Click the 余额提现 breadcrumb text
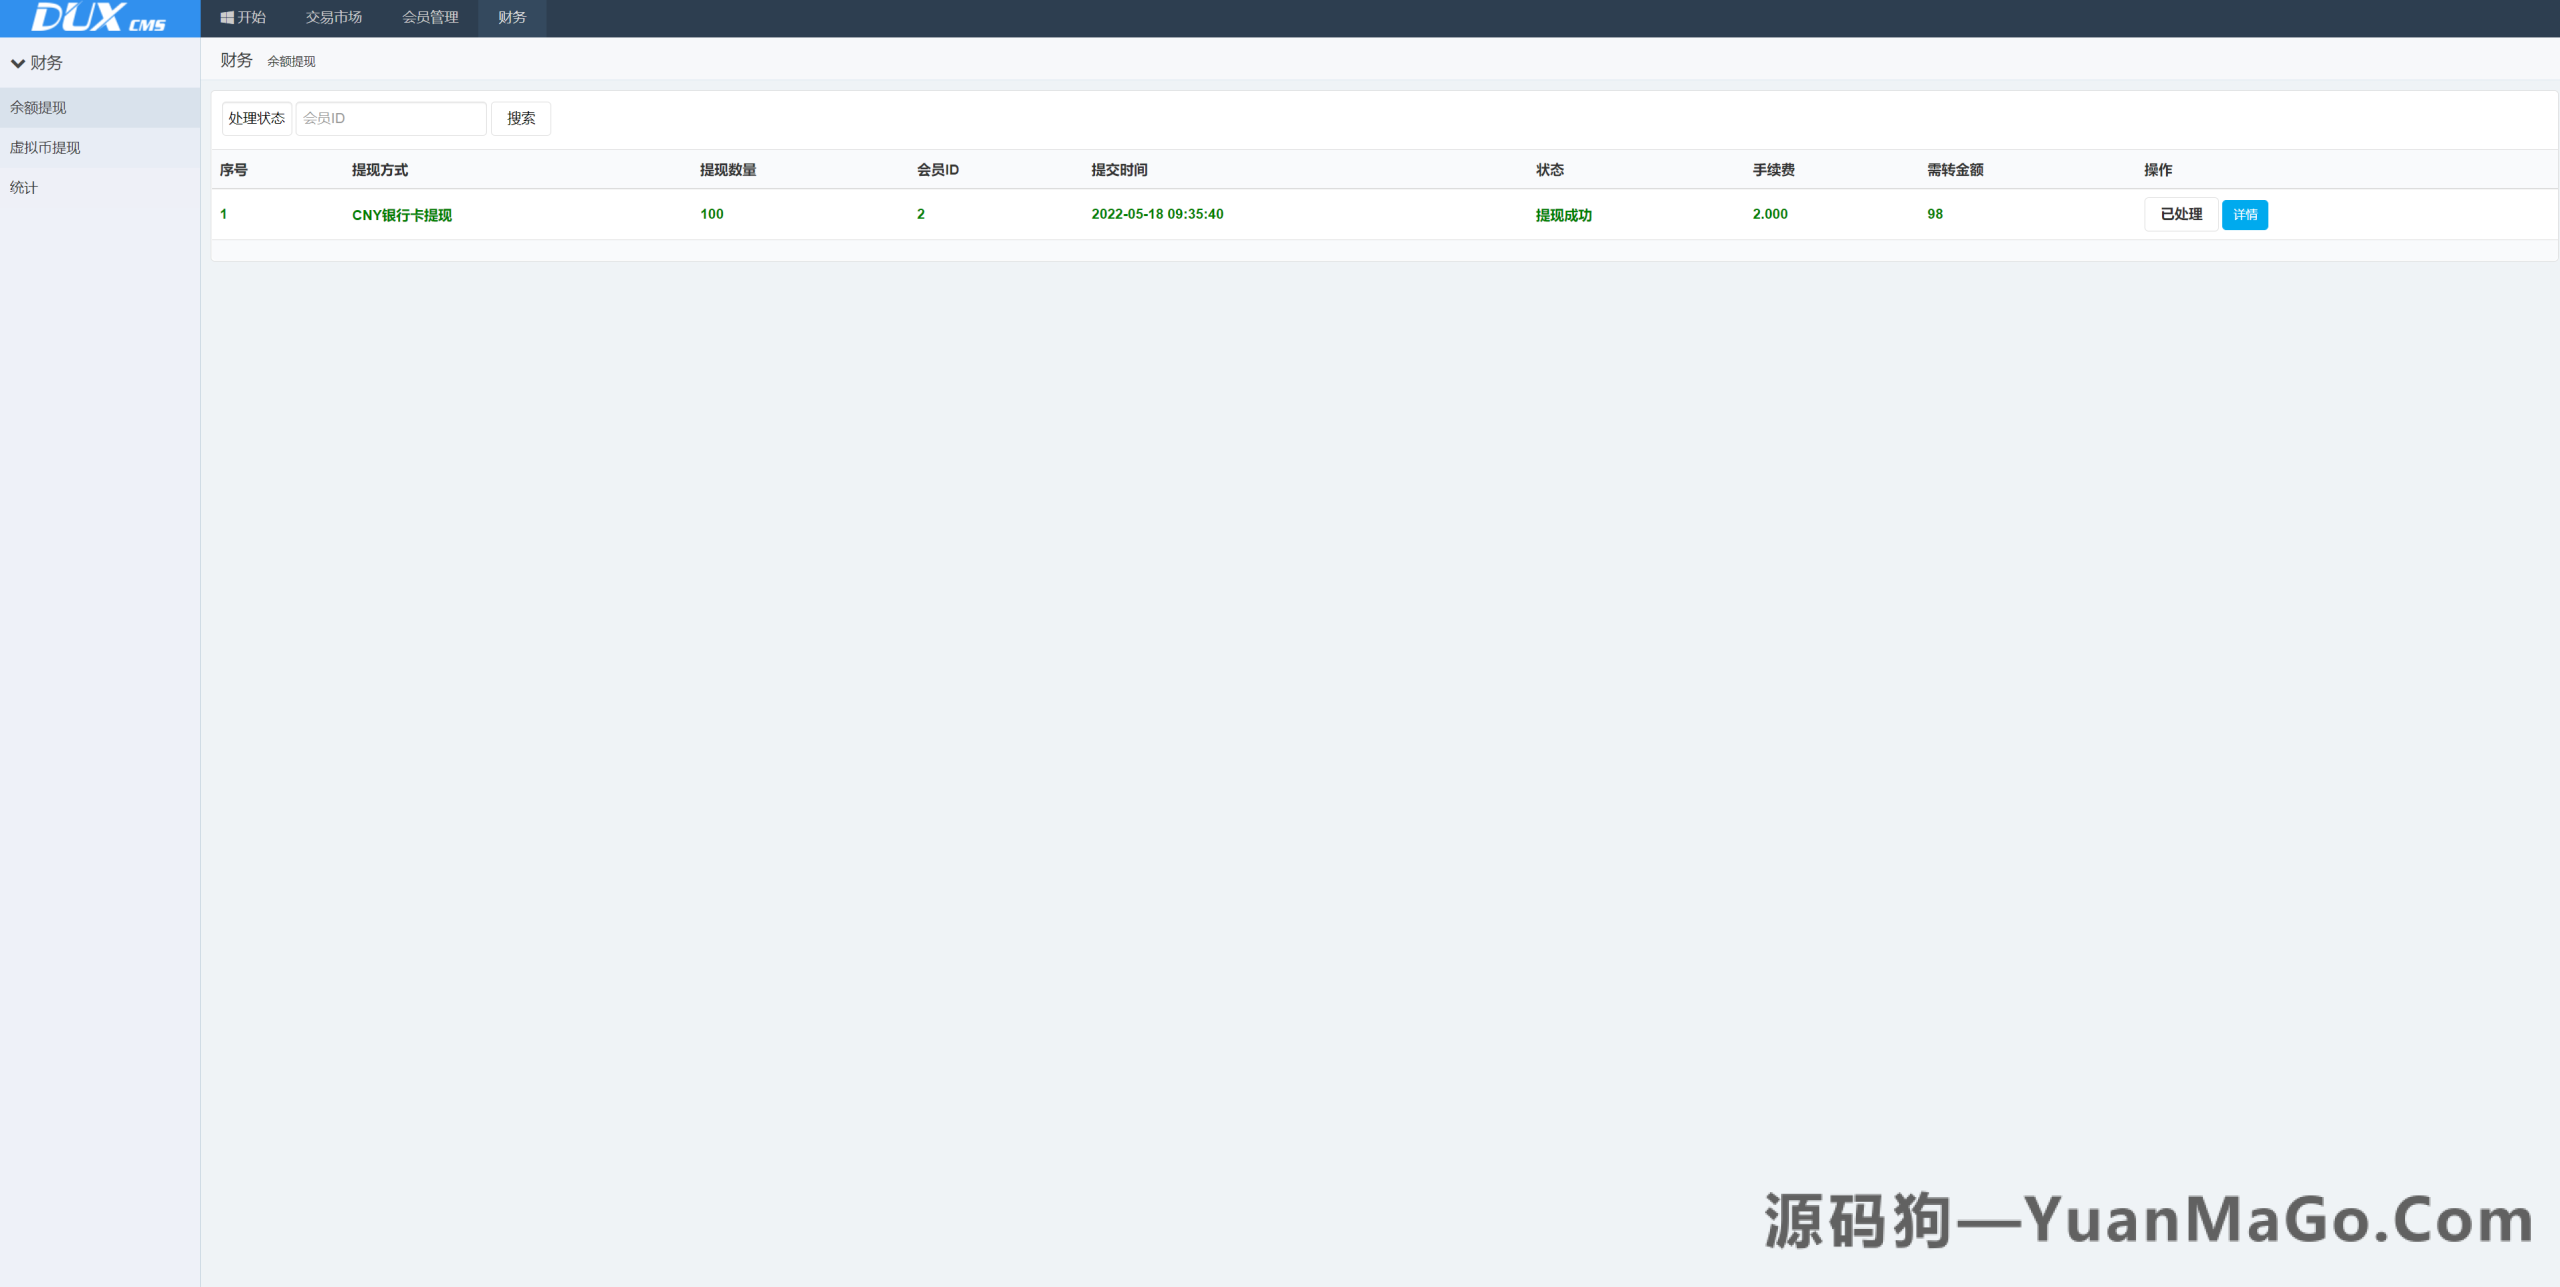This screenshot has height=1287, width=2560. [291, 61]
